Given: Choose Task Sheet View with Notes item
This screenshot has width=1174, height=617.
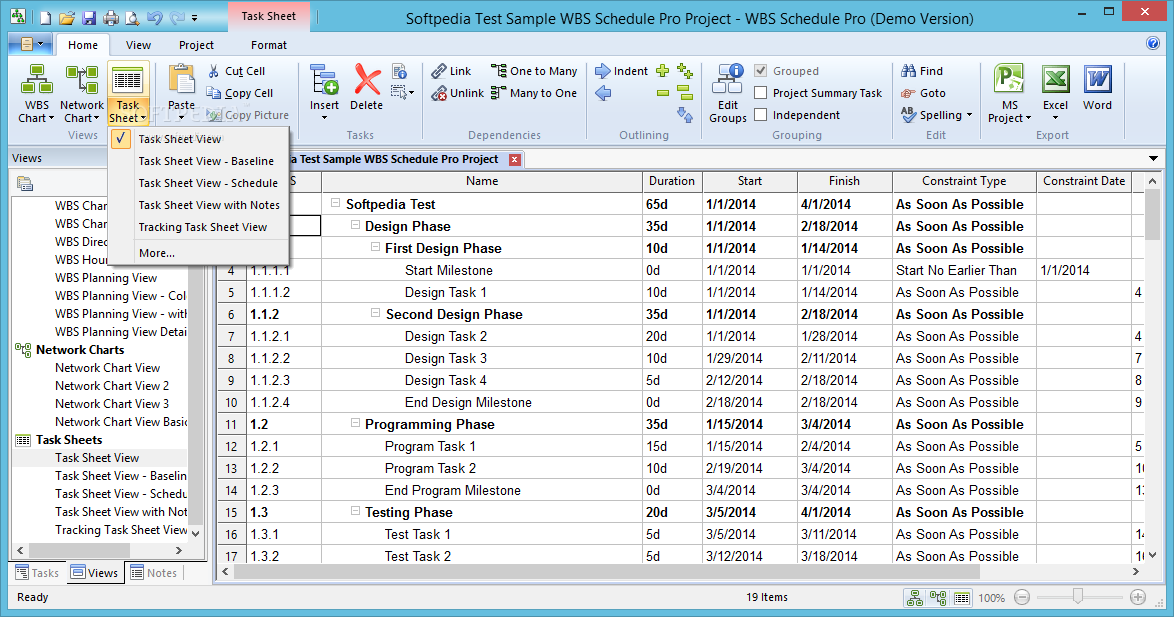Looking at the screenshot, I should pos(199,205).
